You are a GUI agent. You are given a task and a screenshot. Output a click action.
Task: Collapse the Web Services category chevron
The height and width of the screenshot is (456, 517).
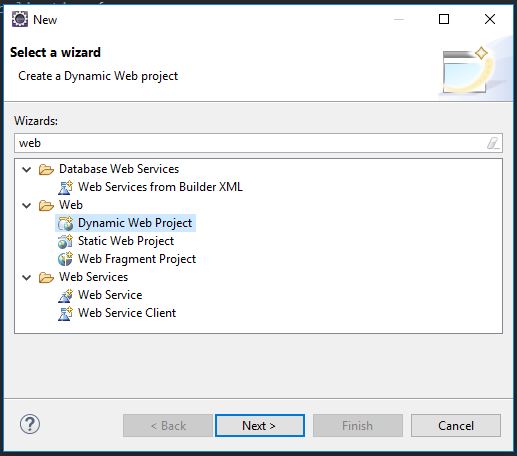[27, 277]
